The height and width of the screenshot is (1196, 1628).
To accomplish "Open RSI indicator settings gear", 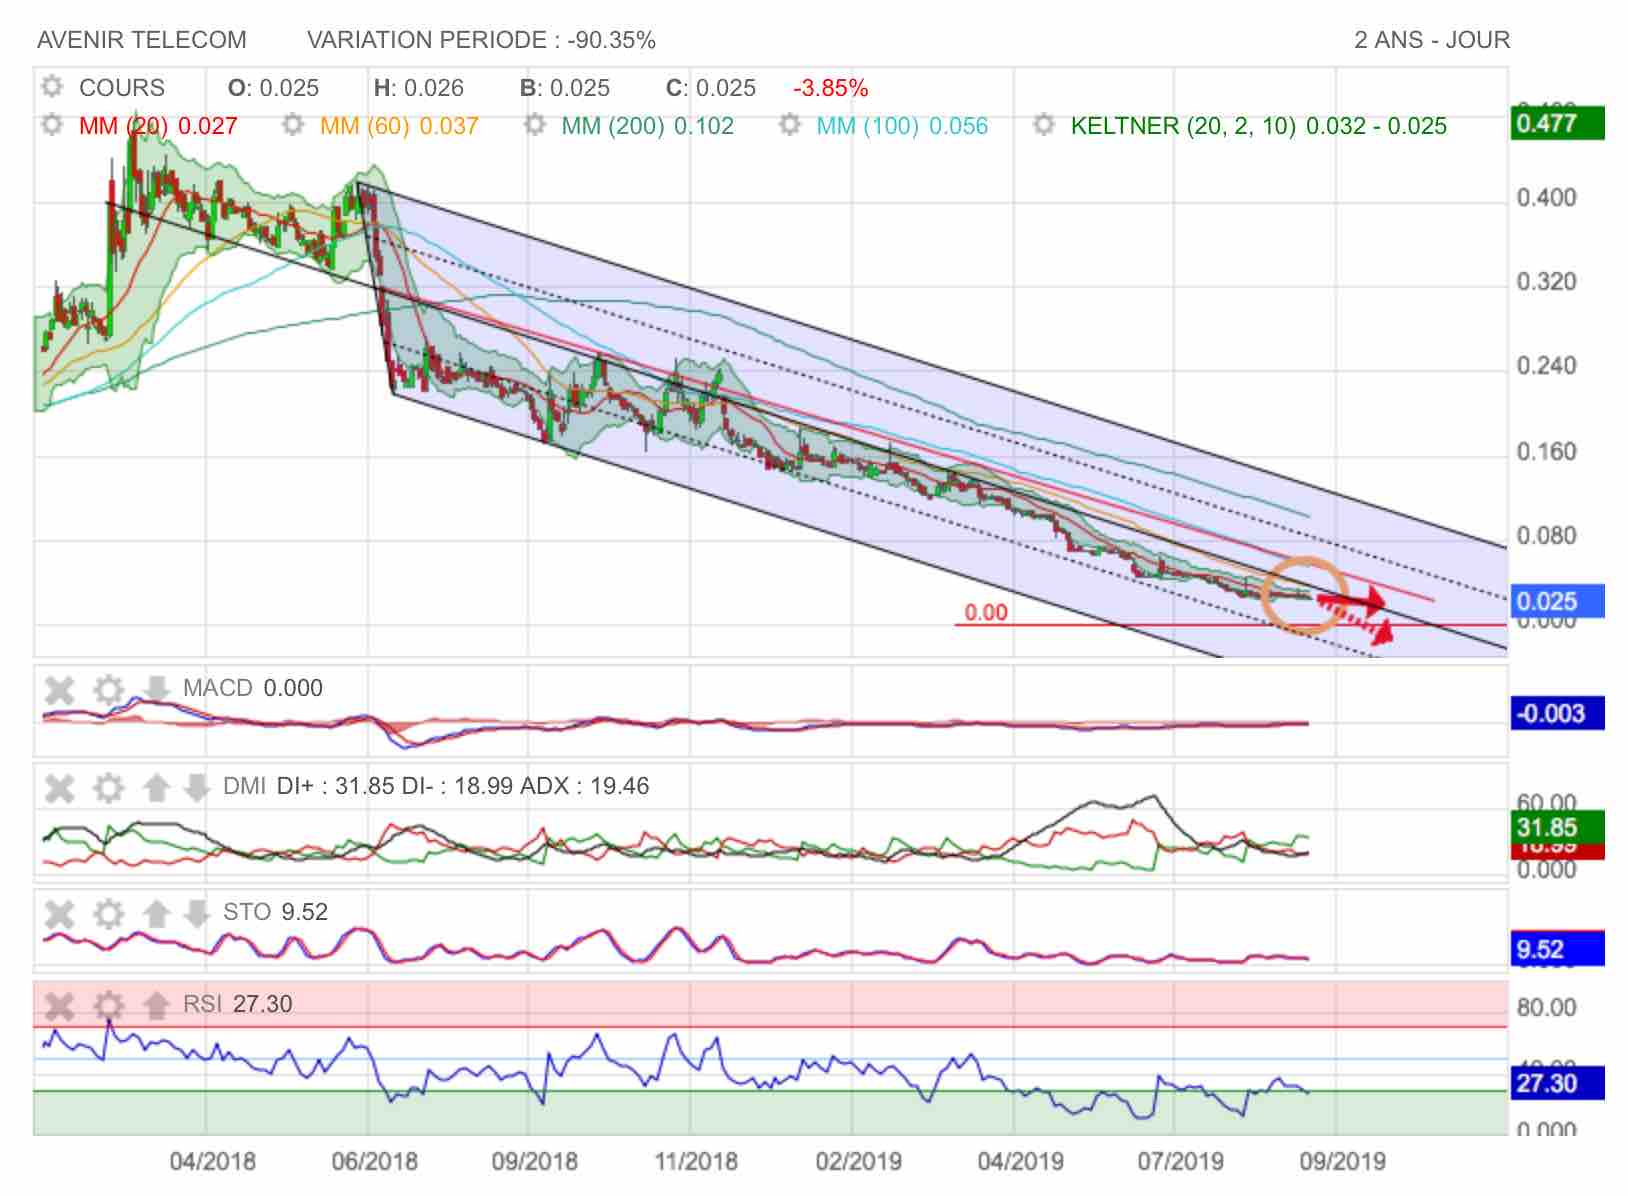I will pyautogui.click(x=108, y=1005).
